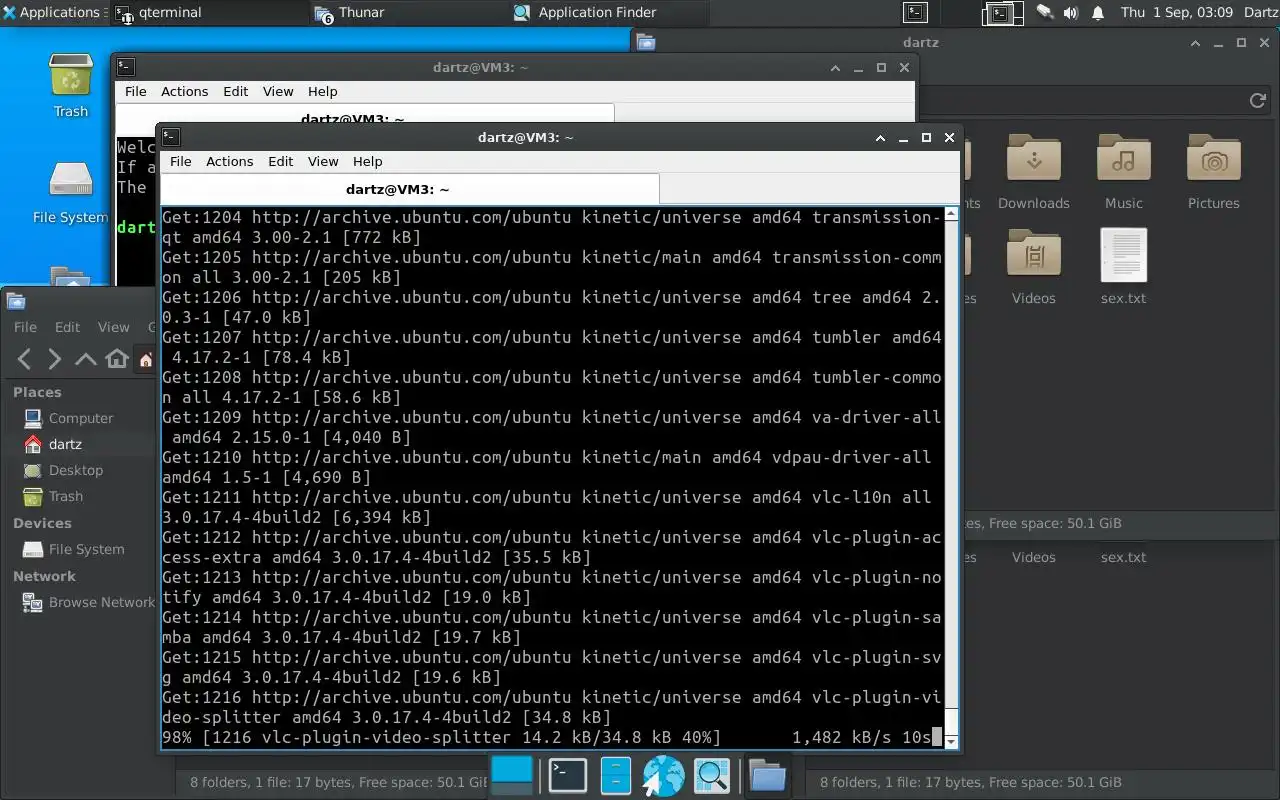Click the workspace switcher icon in top panel
The height and width of the screenshot is (800, 1280).
pos(1003,12)
